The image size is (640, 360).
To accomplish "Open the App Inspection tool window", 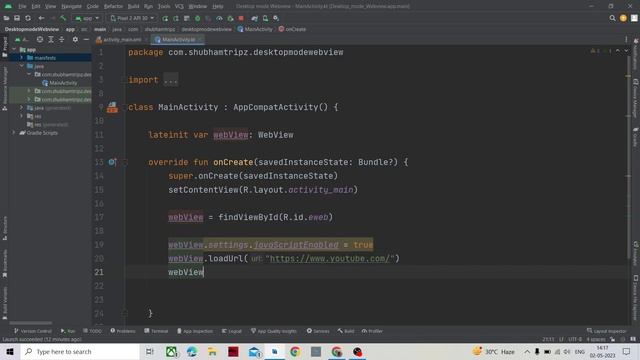I will 195,331.
